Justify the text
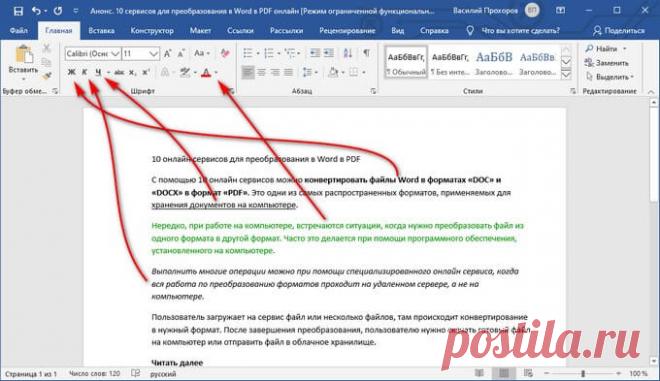This screenshot has width=660, height=381. click(x=288, y=72)
